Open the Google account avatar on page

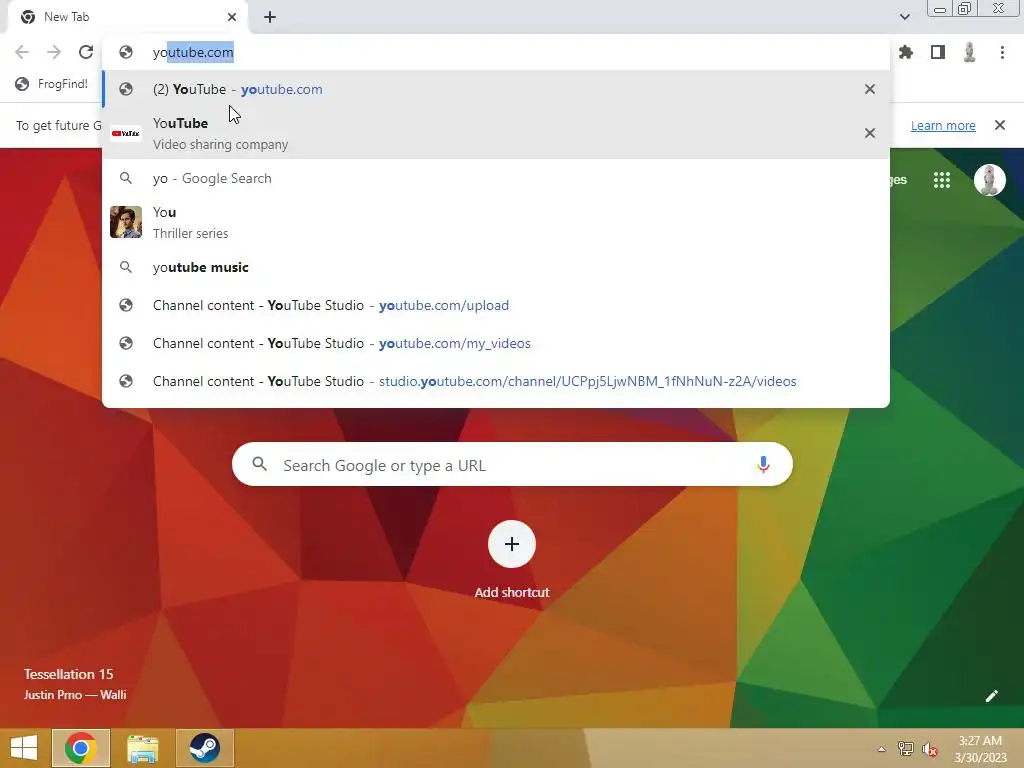[989, 180]
